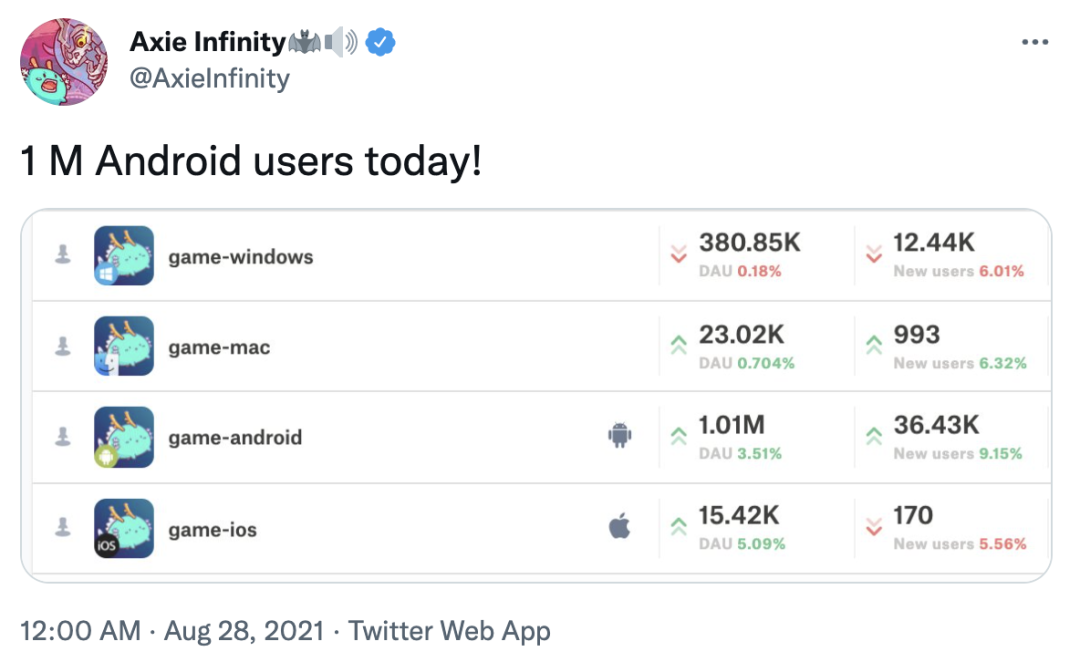The height and width of the screenshot is (662, 1080).
Task: Open the @AxieInfinity handle link
Action: 209,78
